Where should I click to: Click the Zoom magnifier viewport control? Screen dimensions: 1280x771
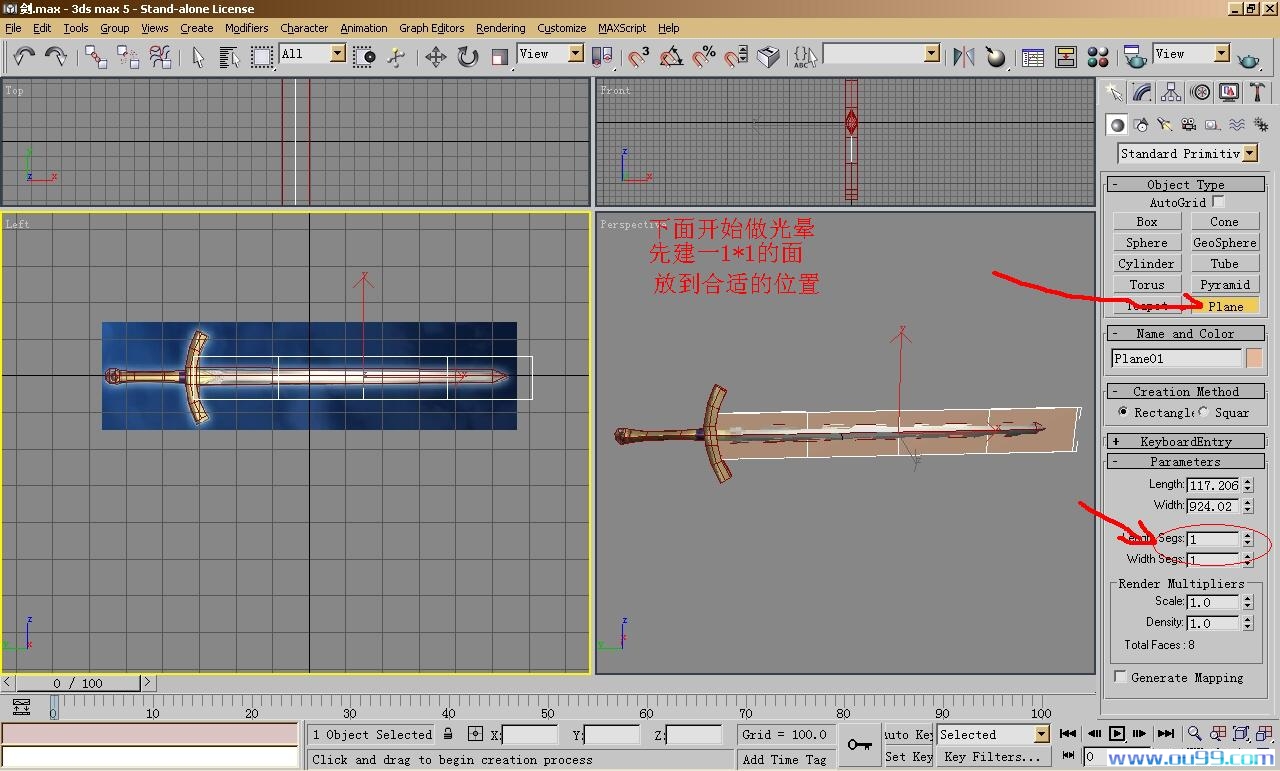1194,734
